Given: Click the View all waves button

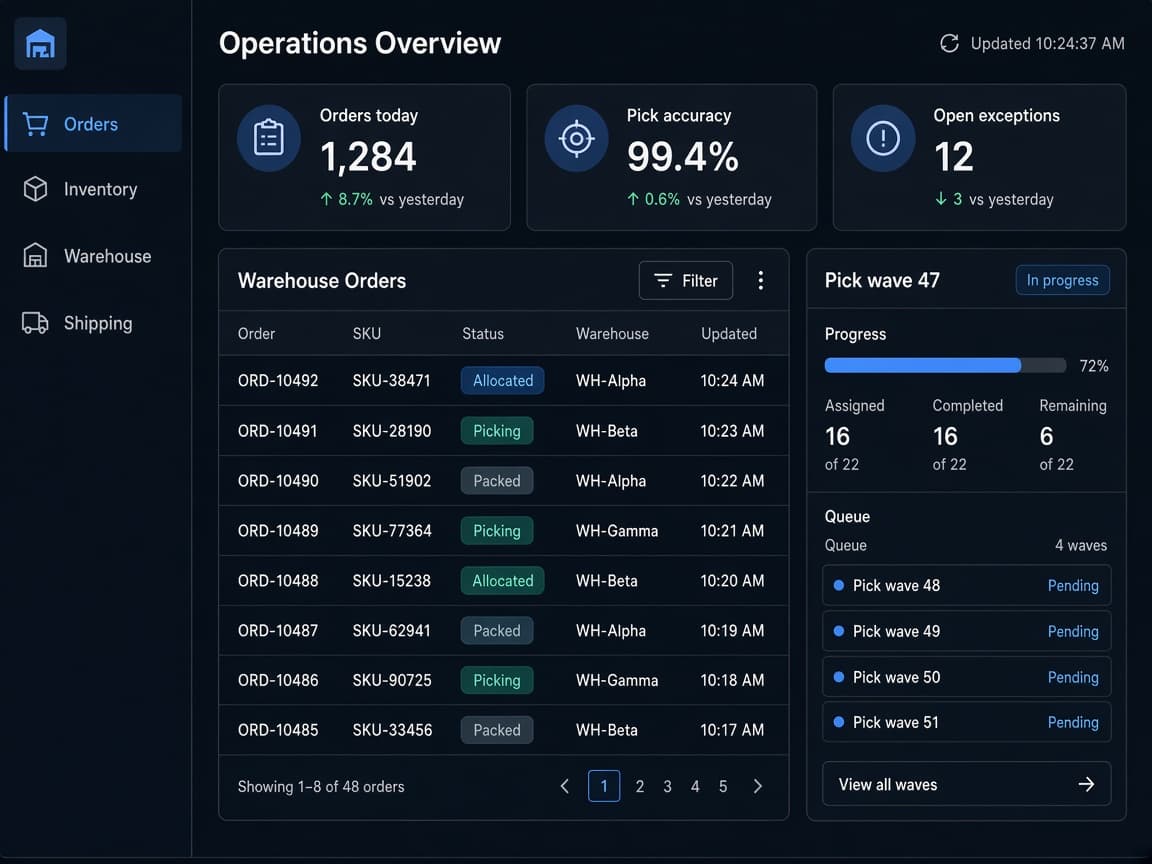Looking at the screenshot, I should [x=966, y=784].
